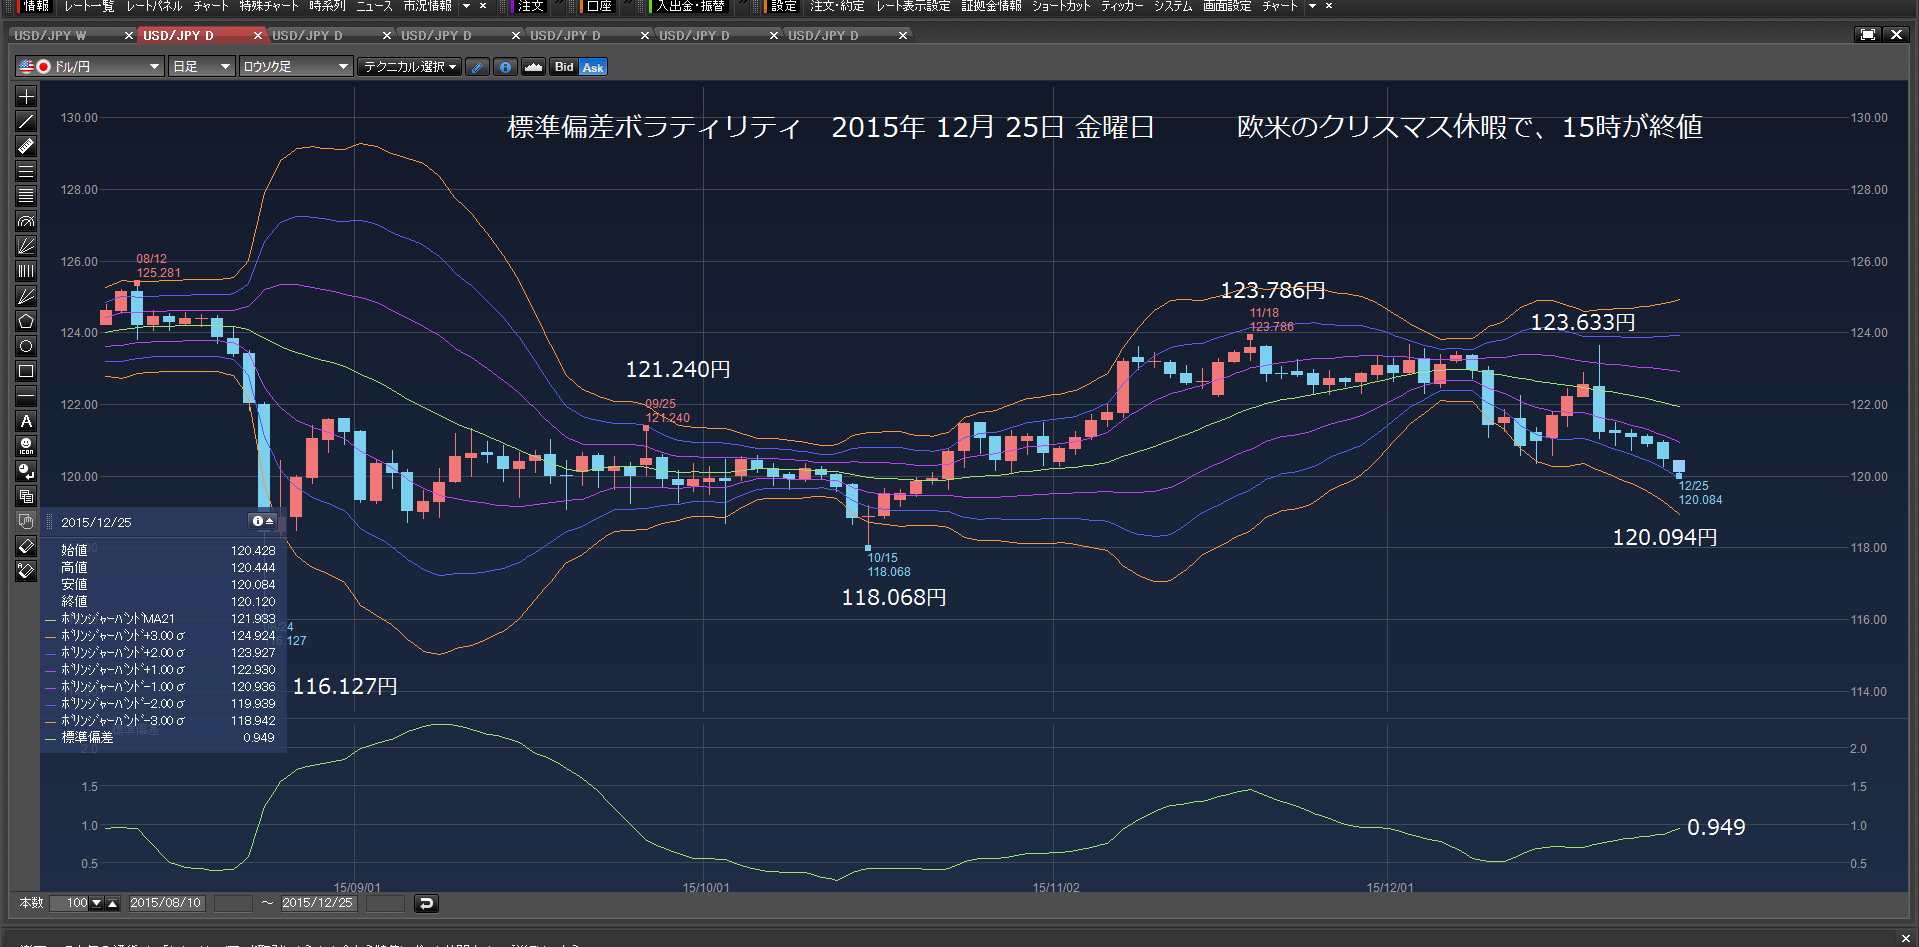Select the ruler measurement tool
The width and height of the screenshot is (1919, 947).
coord(26,146)
